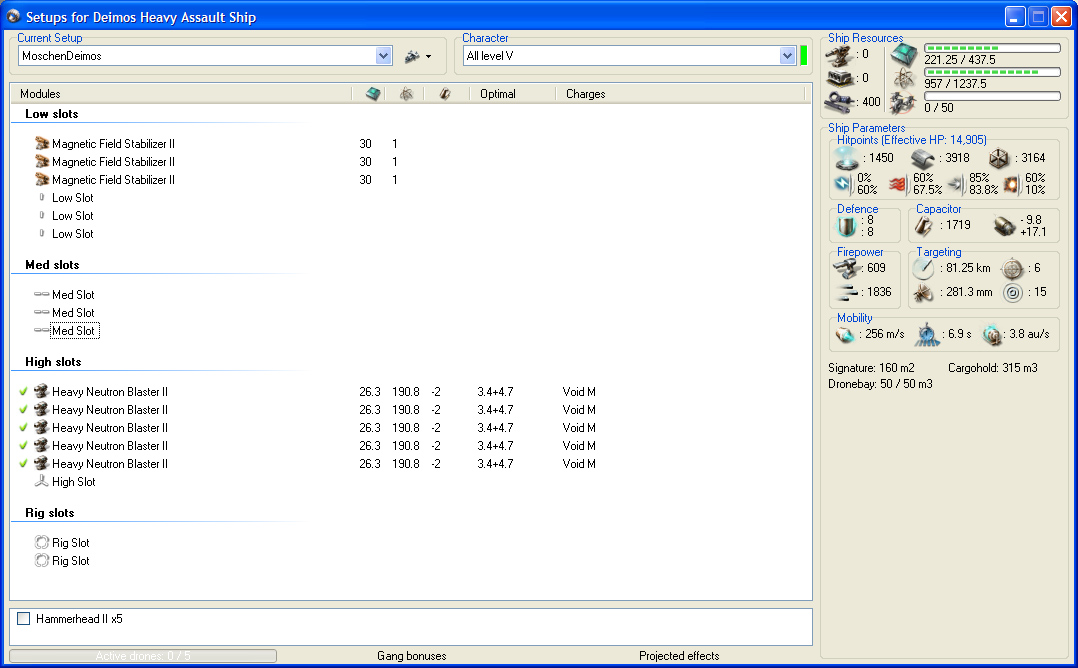Toggle the third Heavy Neutron Blaster II checkmark
The width and height of the screenshot is (1078, 668).
pos(23,427)
